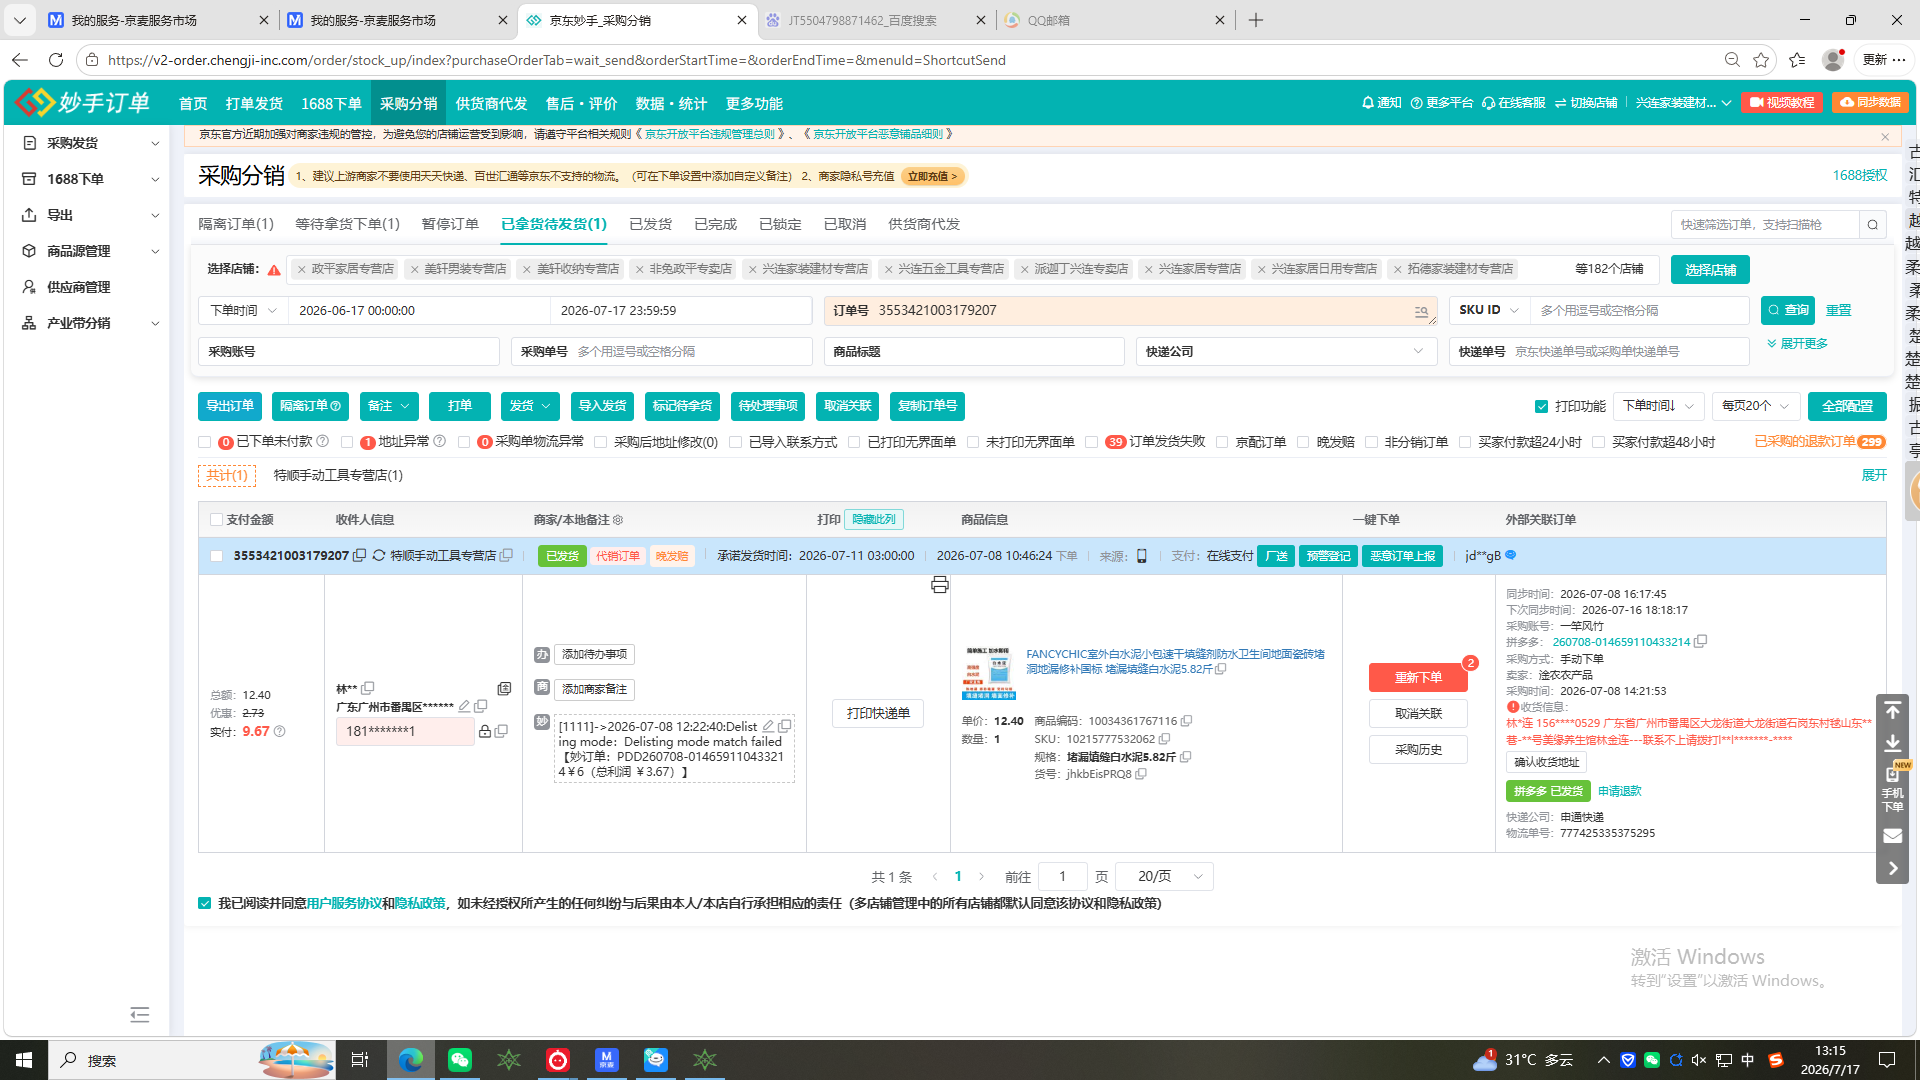Image resolution: width=1920 pixels, height=1080 pixels.
Task: Open the 售后·评价 top menu
Action: (581, 104)
